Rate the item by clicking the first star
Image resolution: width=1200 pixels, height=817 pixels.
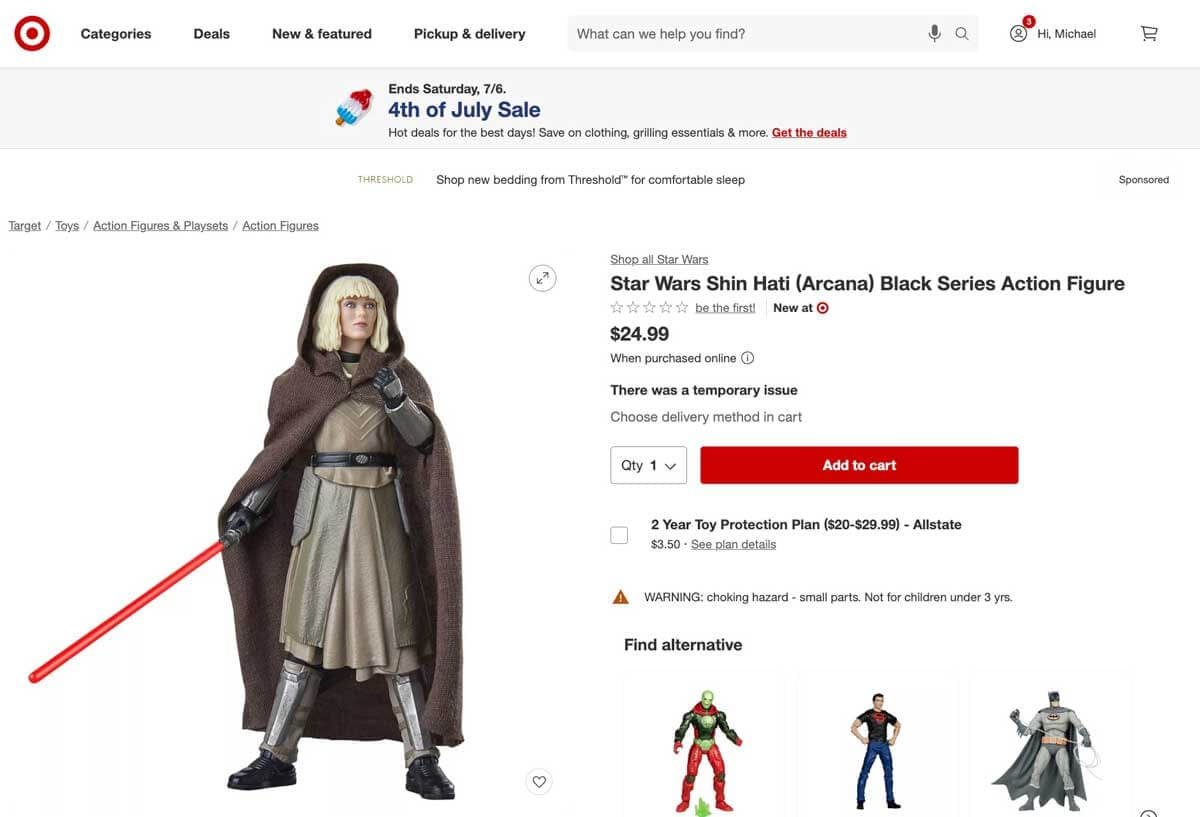tap(616, 307)
